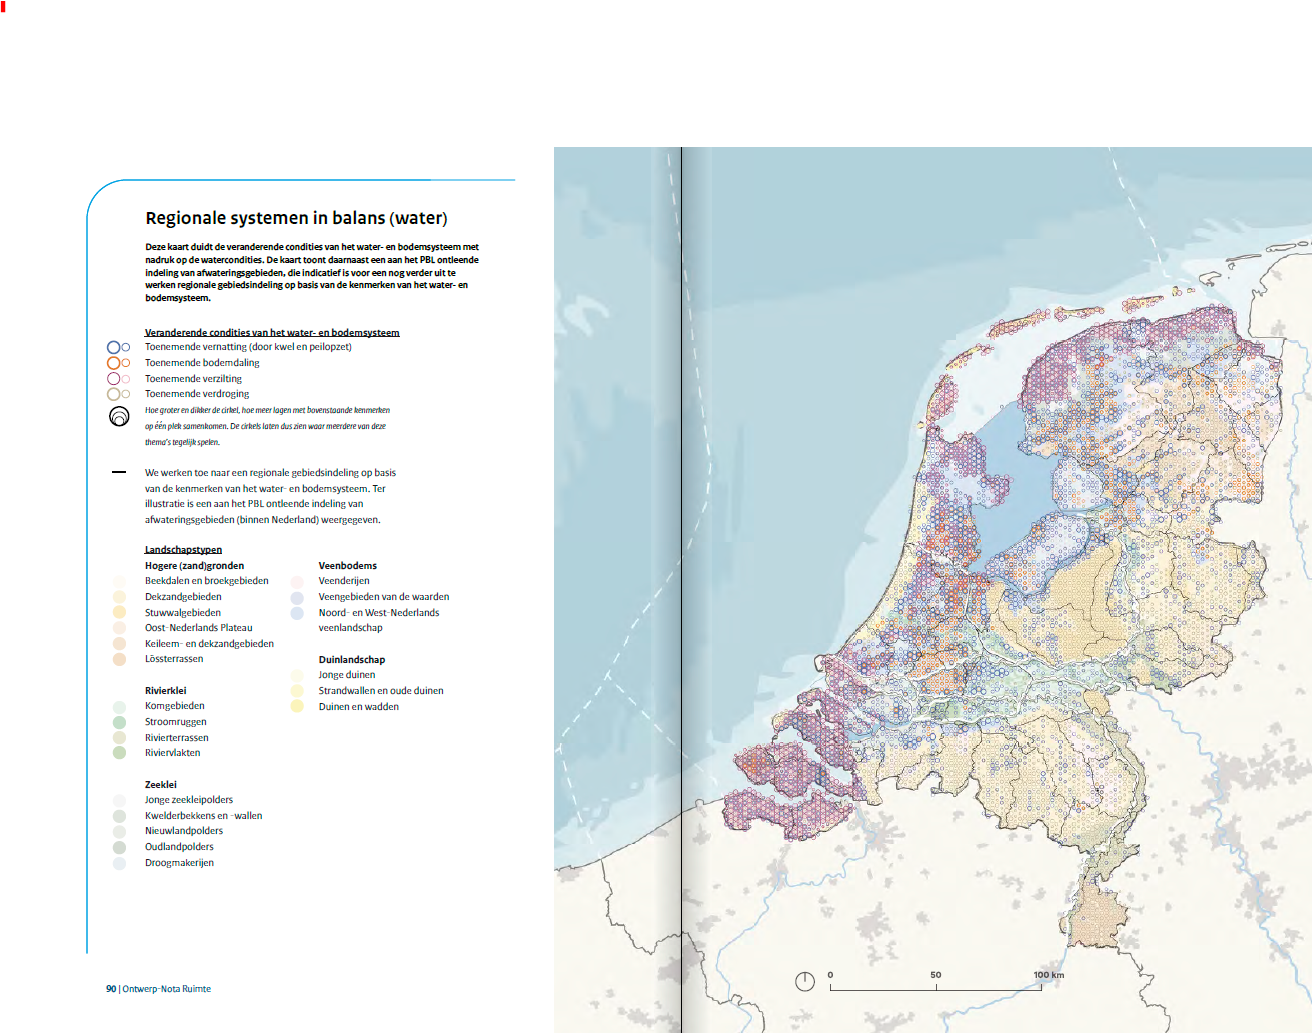The image size is (1312, 1033).
Task: Click the Stuwwalgebieden yellow legend swatch
Action: point(119,612)
